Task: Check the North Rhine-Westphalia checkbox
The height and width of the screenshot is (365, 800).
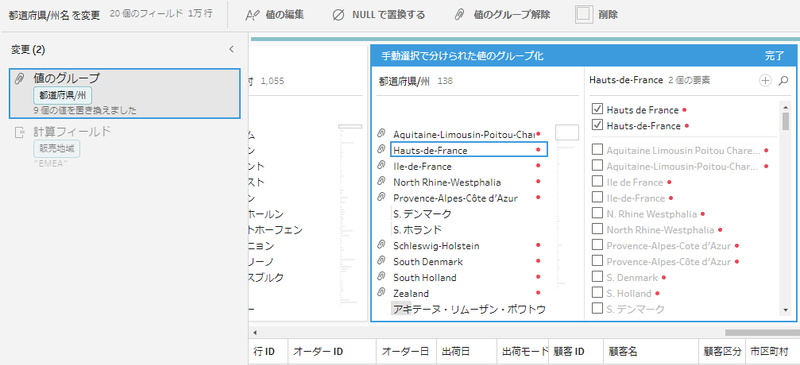Action: coord(597,229)
